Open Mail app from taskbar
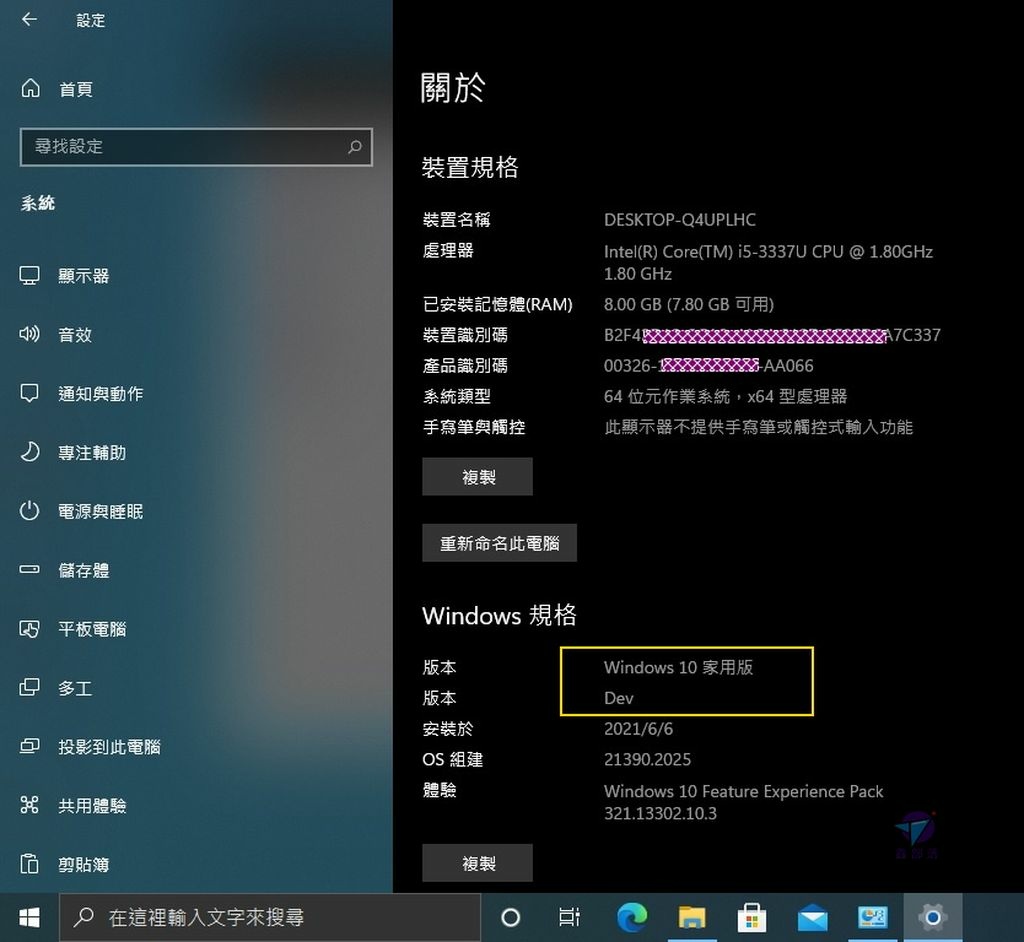 [812, 918]
